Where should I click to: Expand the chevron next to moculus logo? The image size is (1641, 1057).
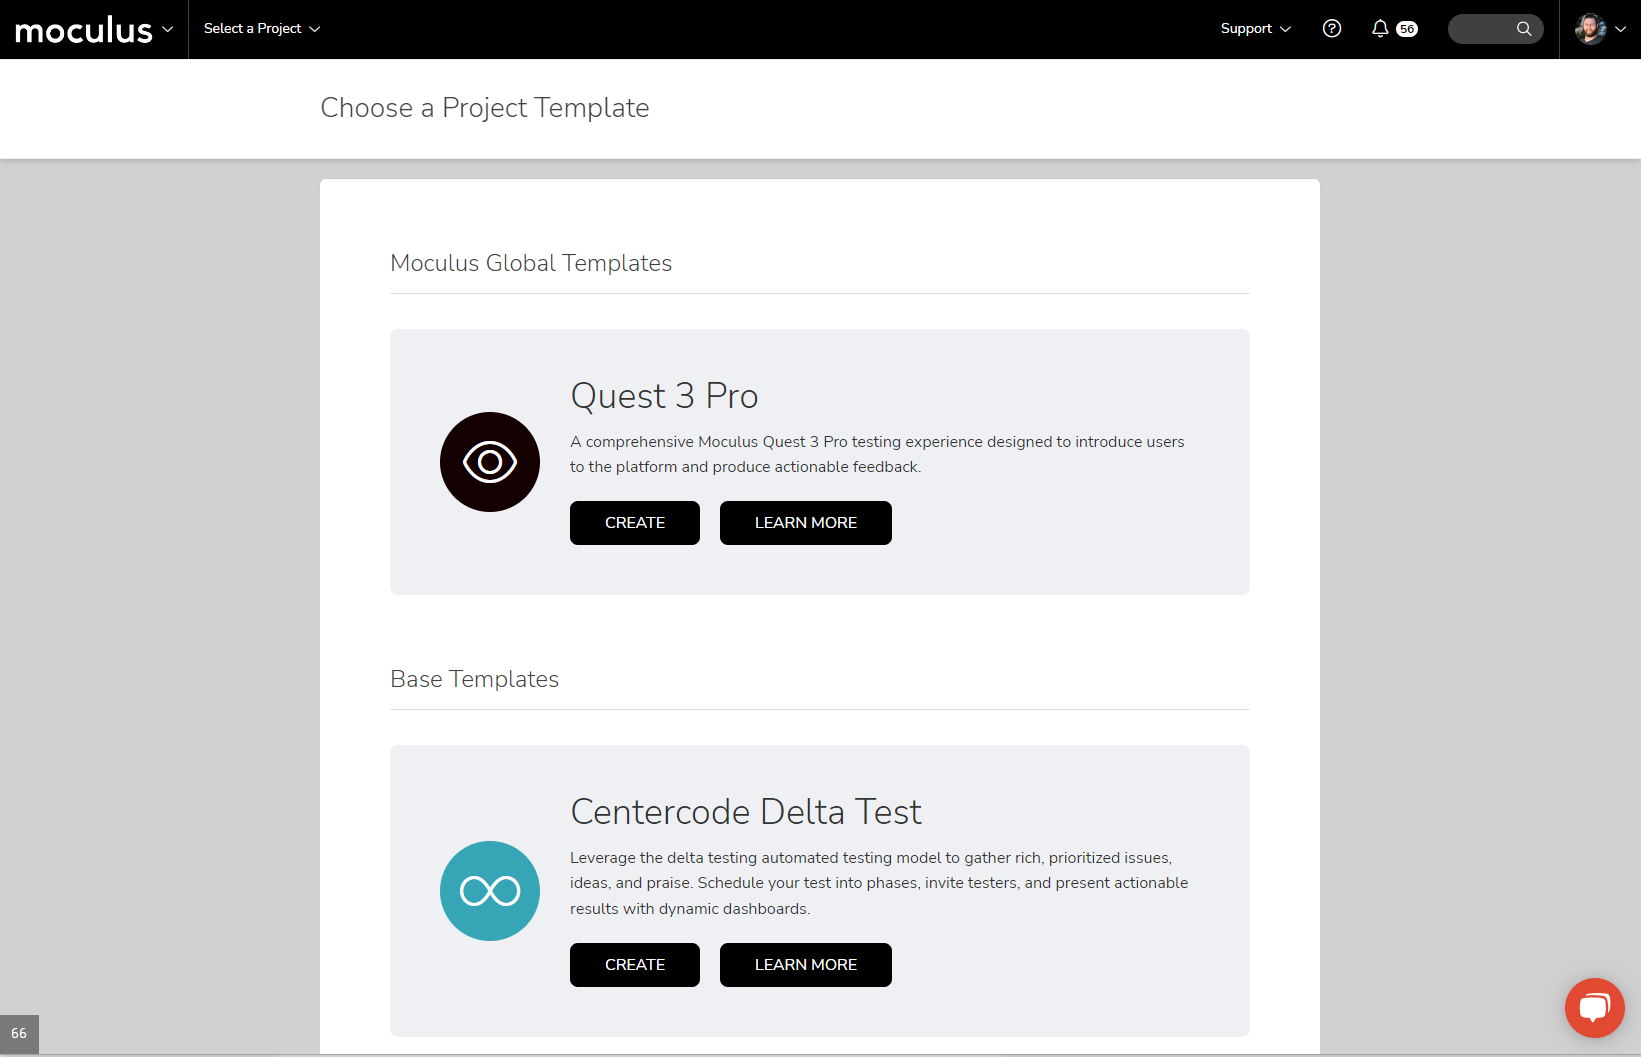tap(168, 29)
